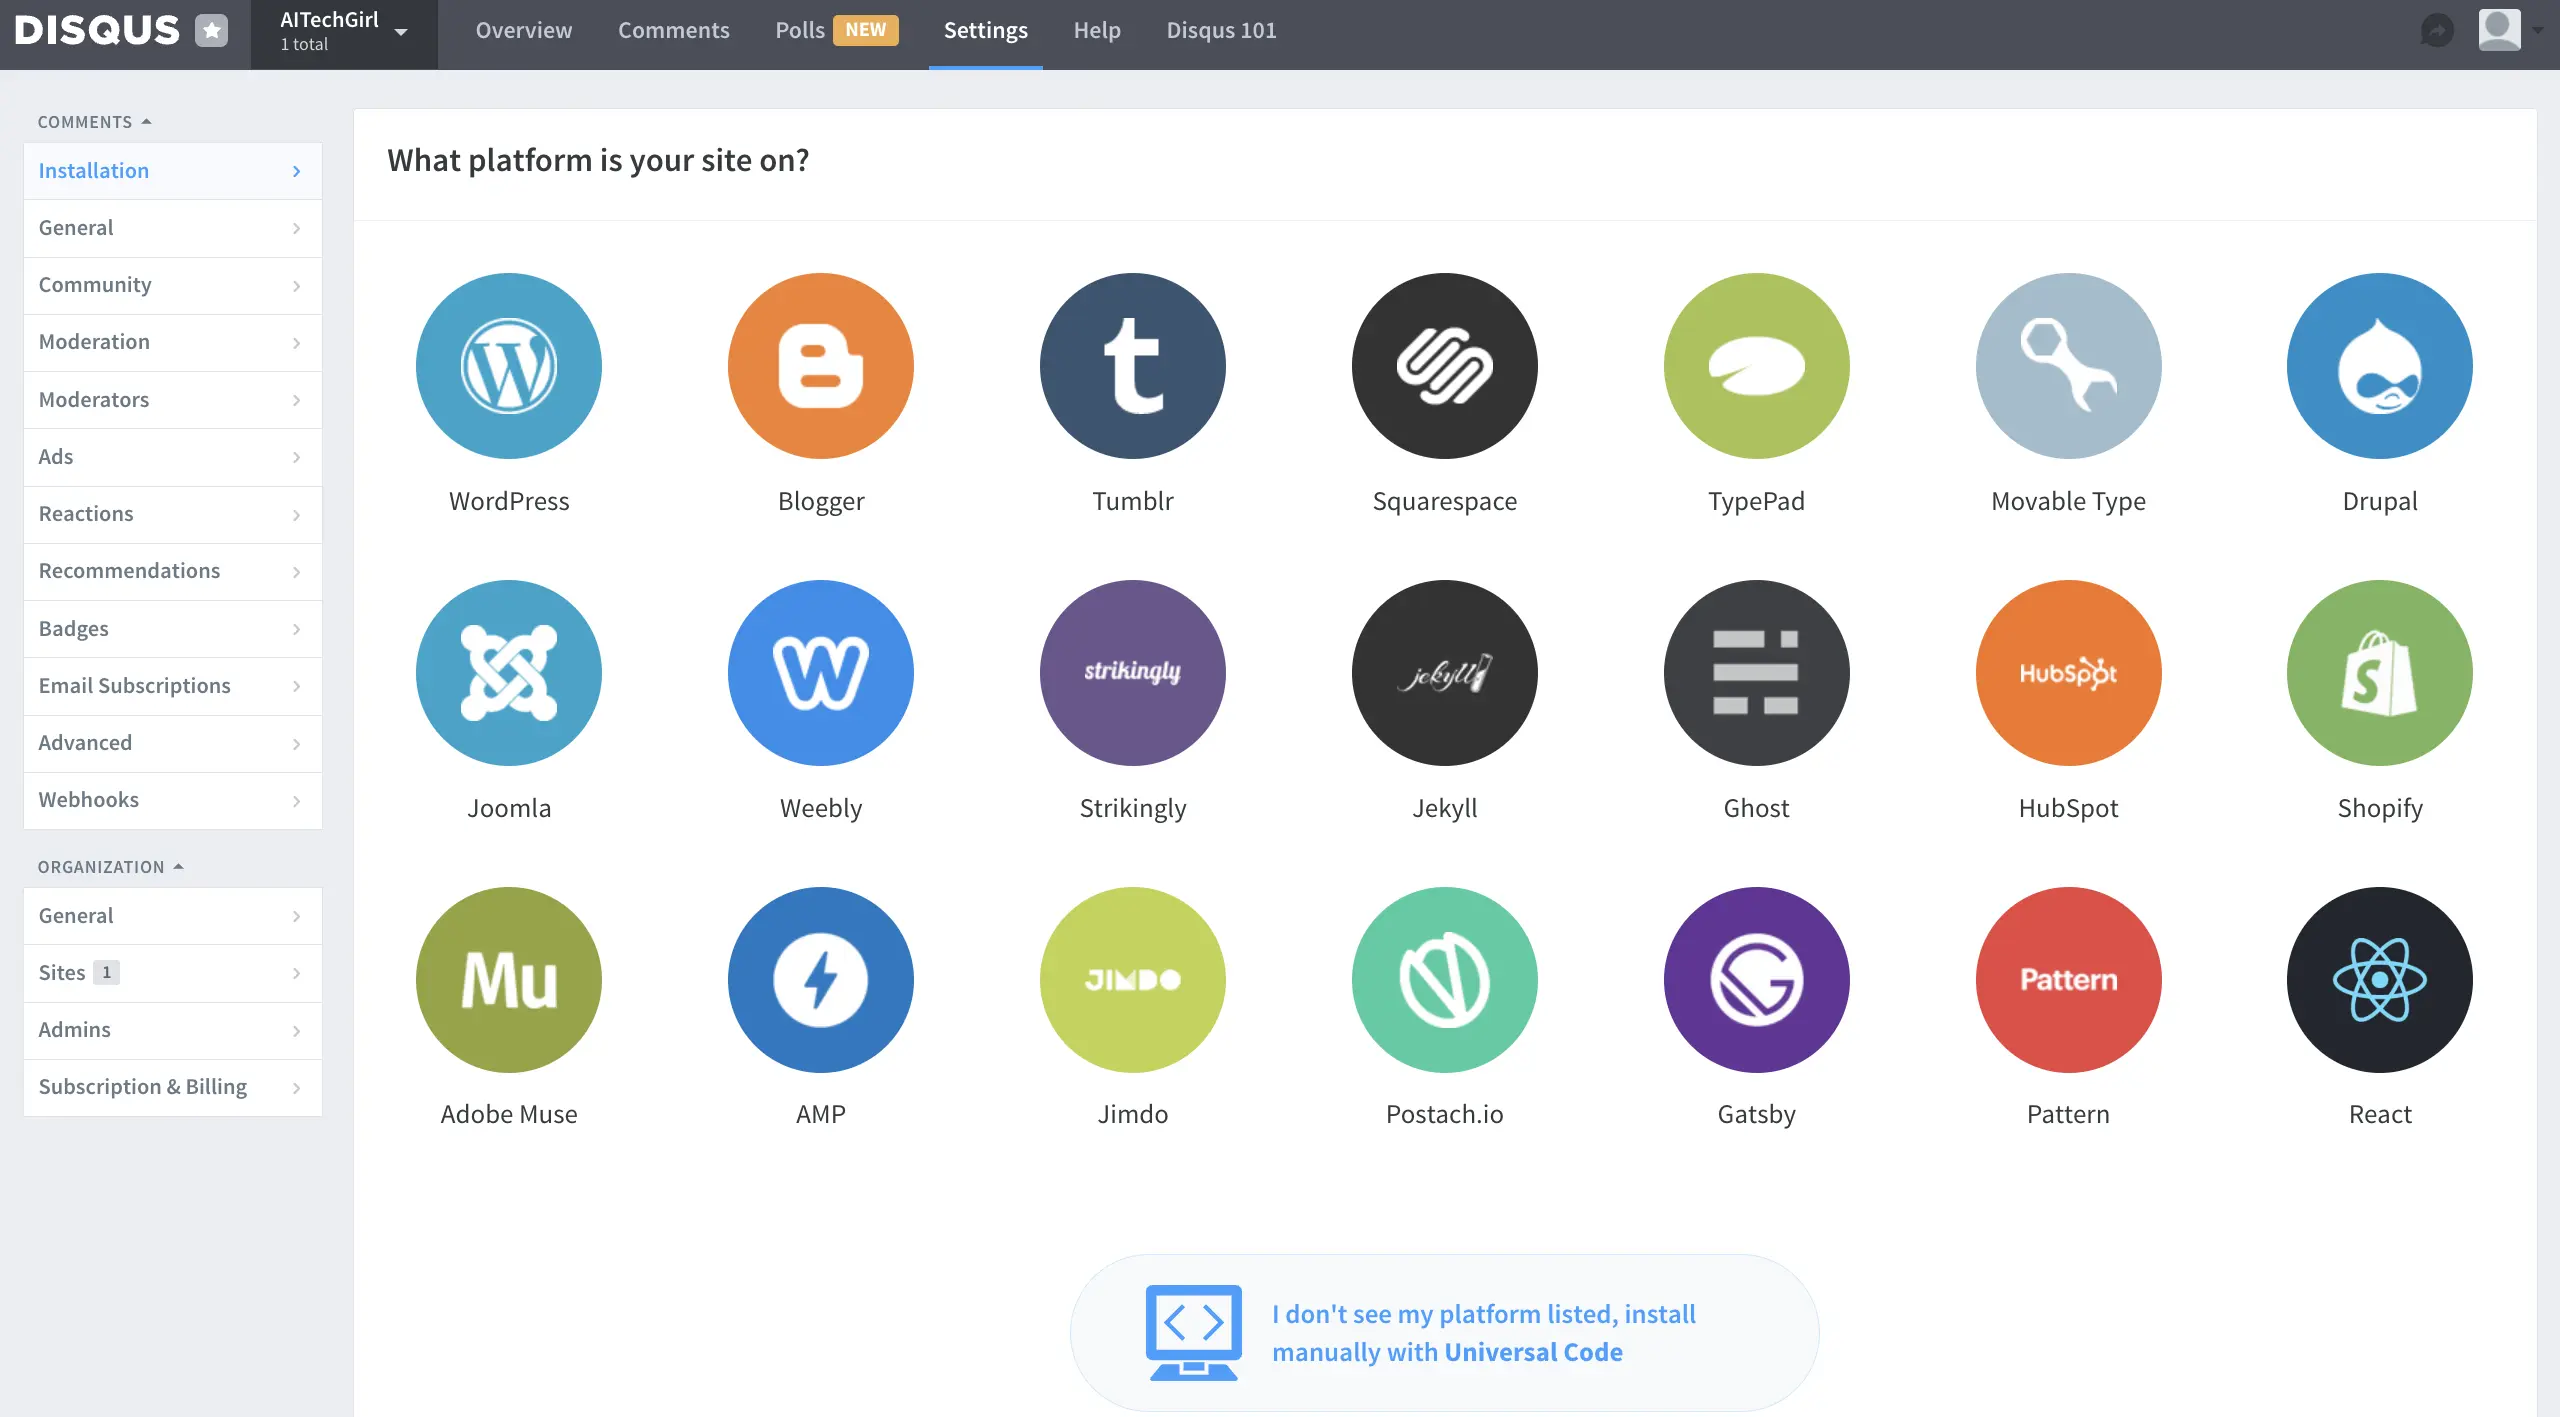2560x1417 pixels.
Task: Select the Jimdo platform icon
Action: pos(1133,980)
